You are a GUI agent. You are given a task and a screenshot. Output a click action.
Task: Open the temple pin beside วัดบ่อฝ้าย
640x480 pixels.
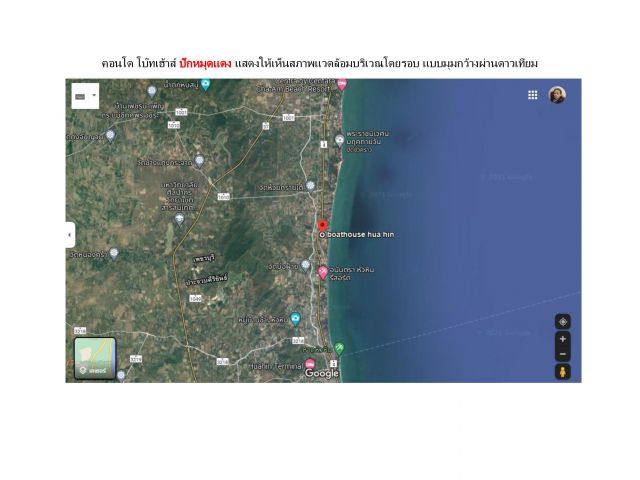(305, 266)
